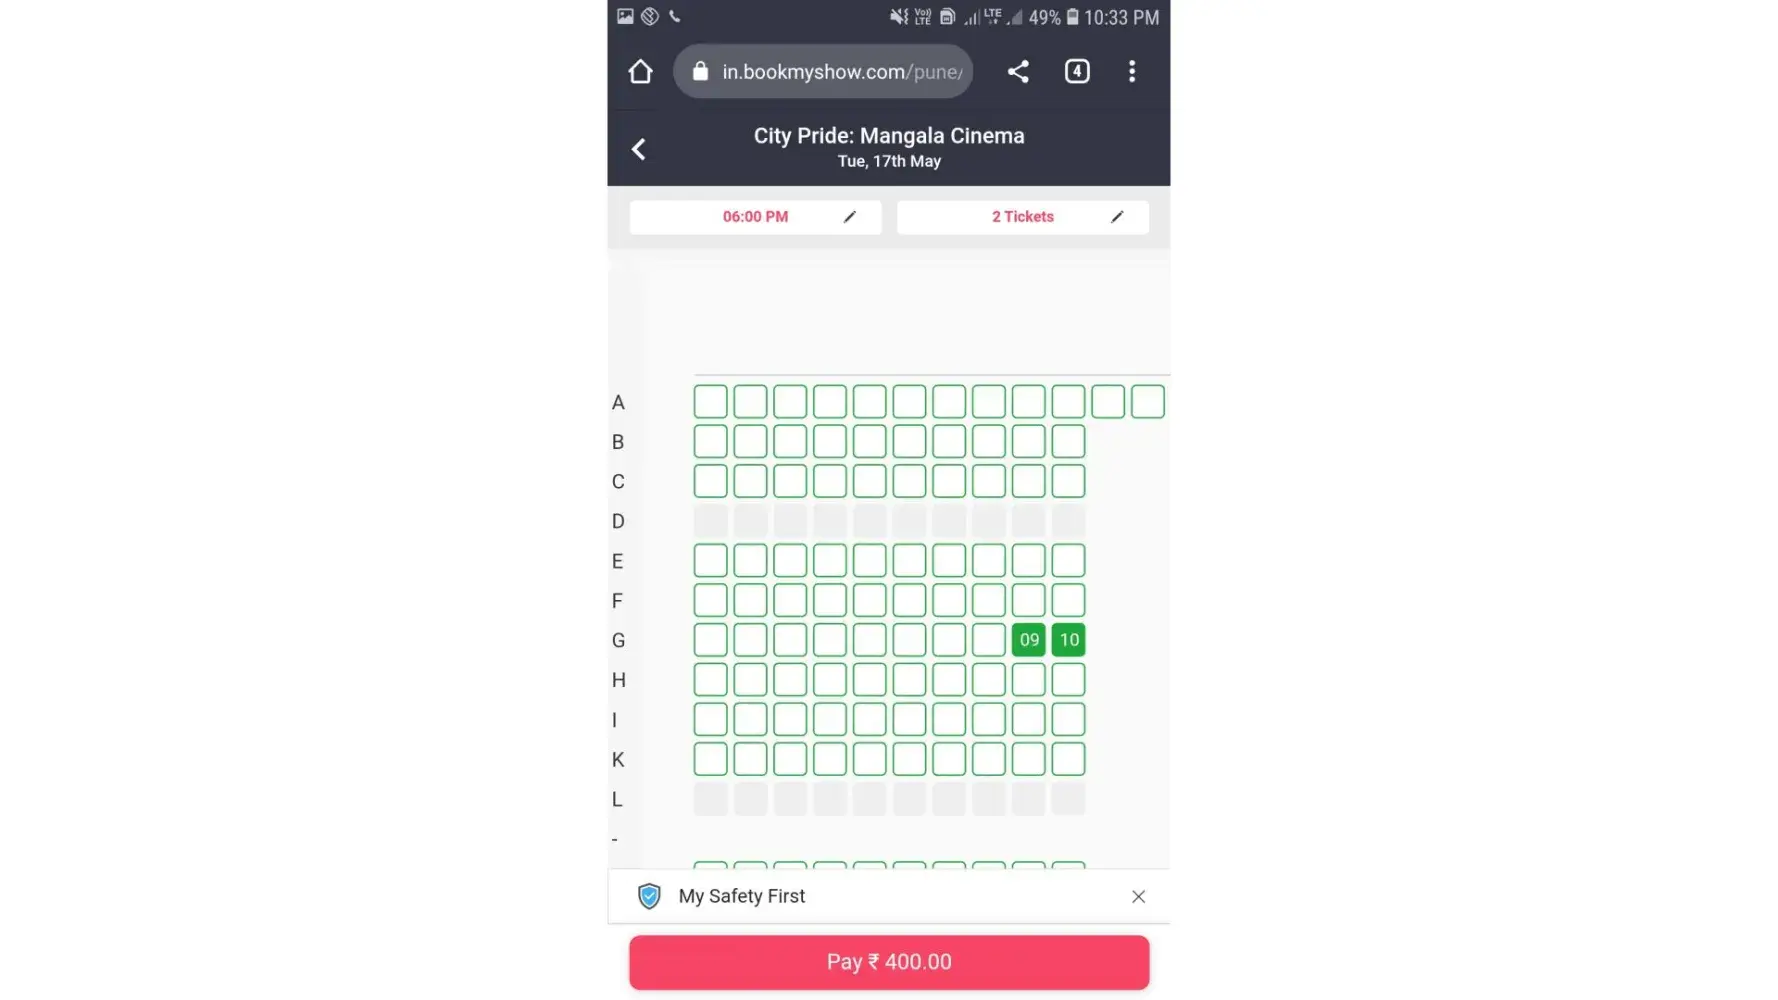Viewport: 1778px width, 1000px height.
Task: Tap the pencil icon beside 2 Tickets
Action: (1117, 217)
